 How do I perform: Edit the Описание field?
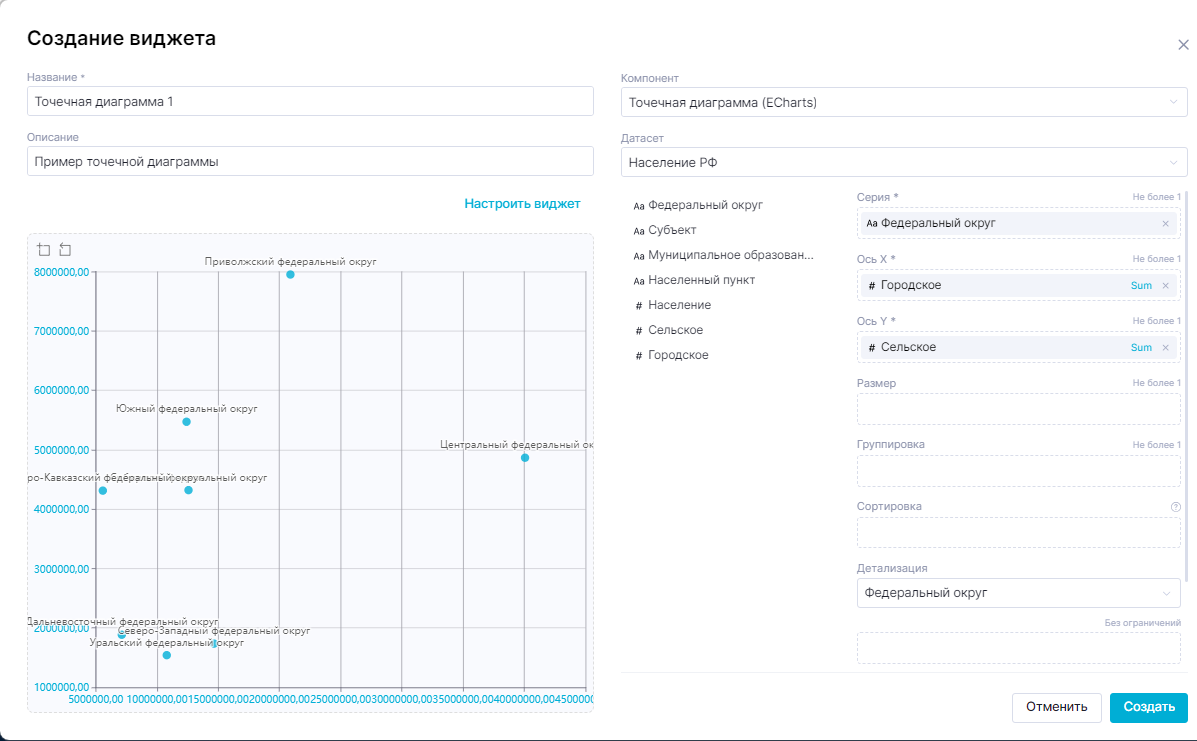click(310, 162)
